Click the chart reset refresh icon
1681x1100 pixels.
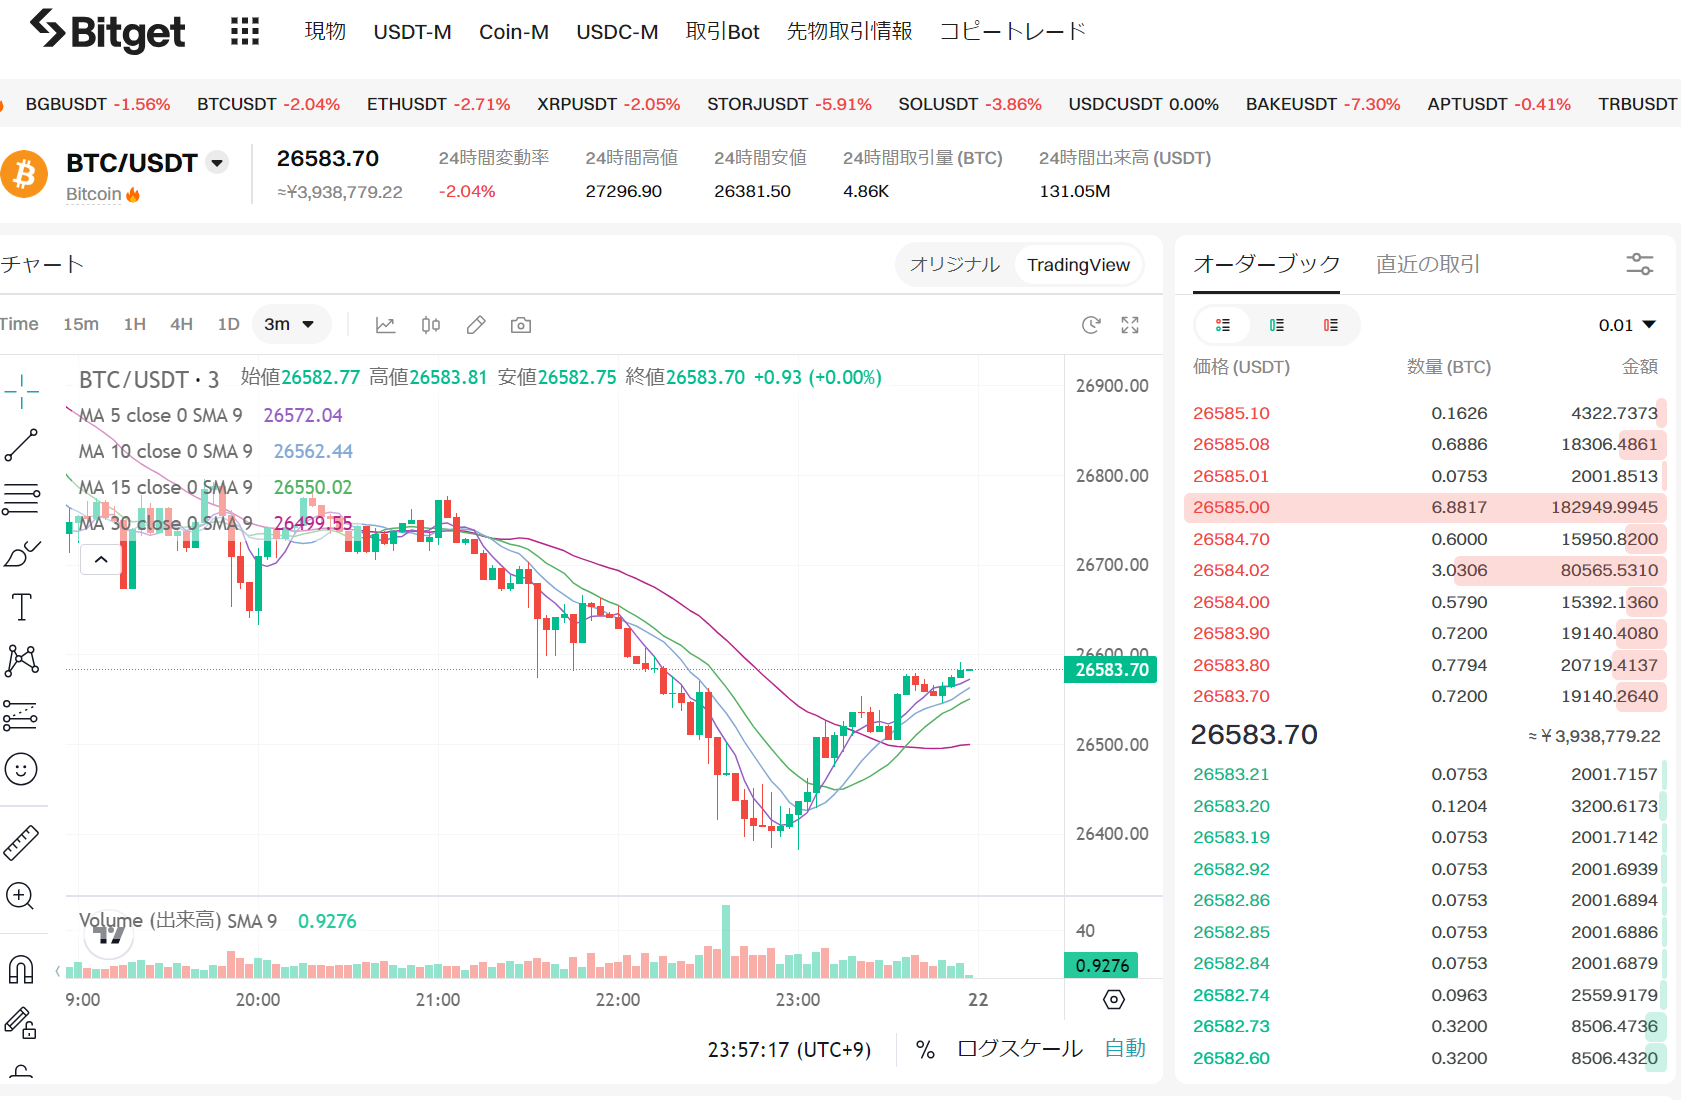(1091, 325)
